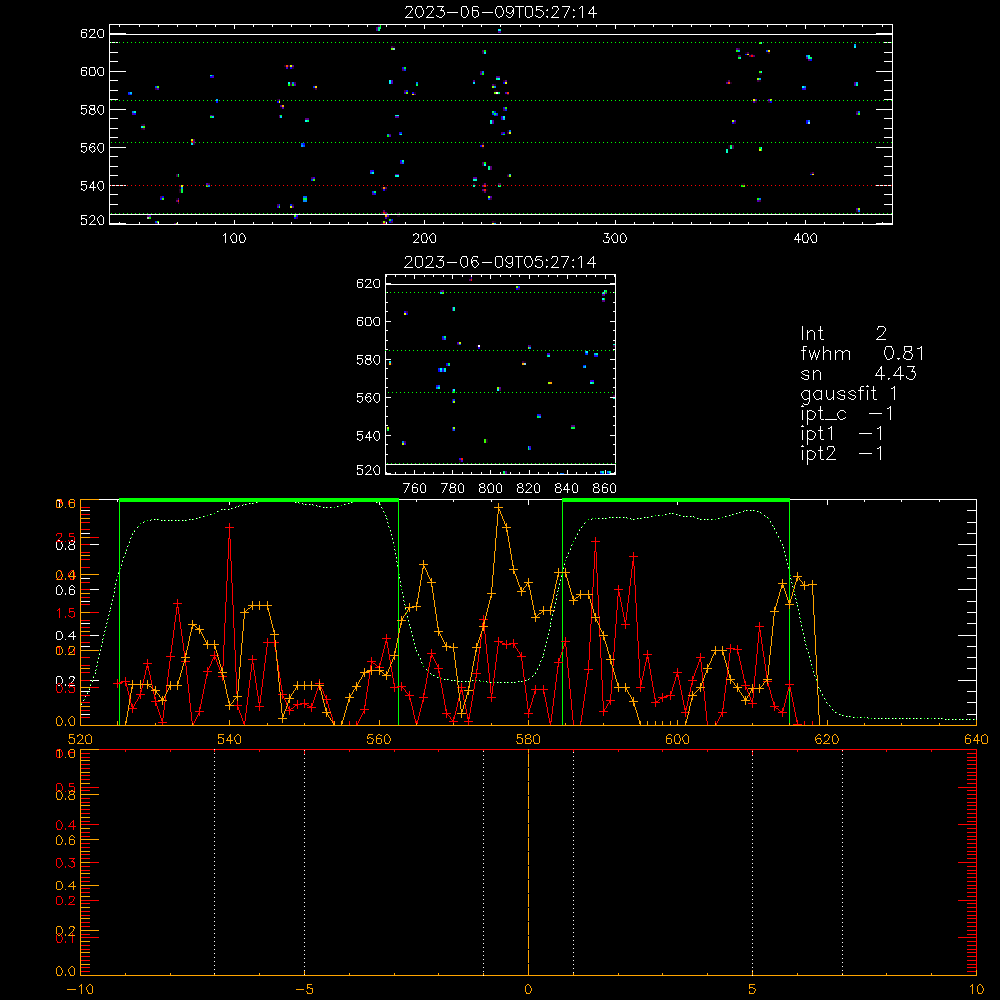This screenshot has height=1000, width=1000.
Task: Click y-axis label 620 on top plot
Action: tap(92, 33)
